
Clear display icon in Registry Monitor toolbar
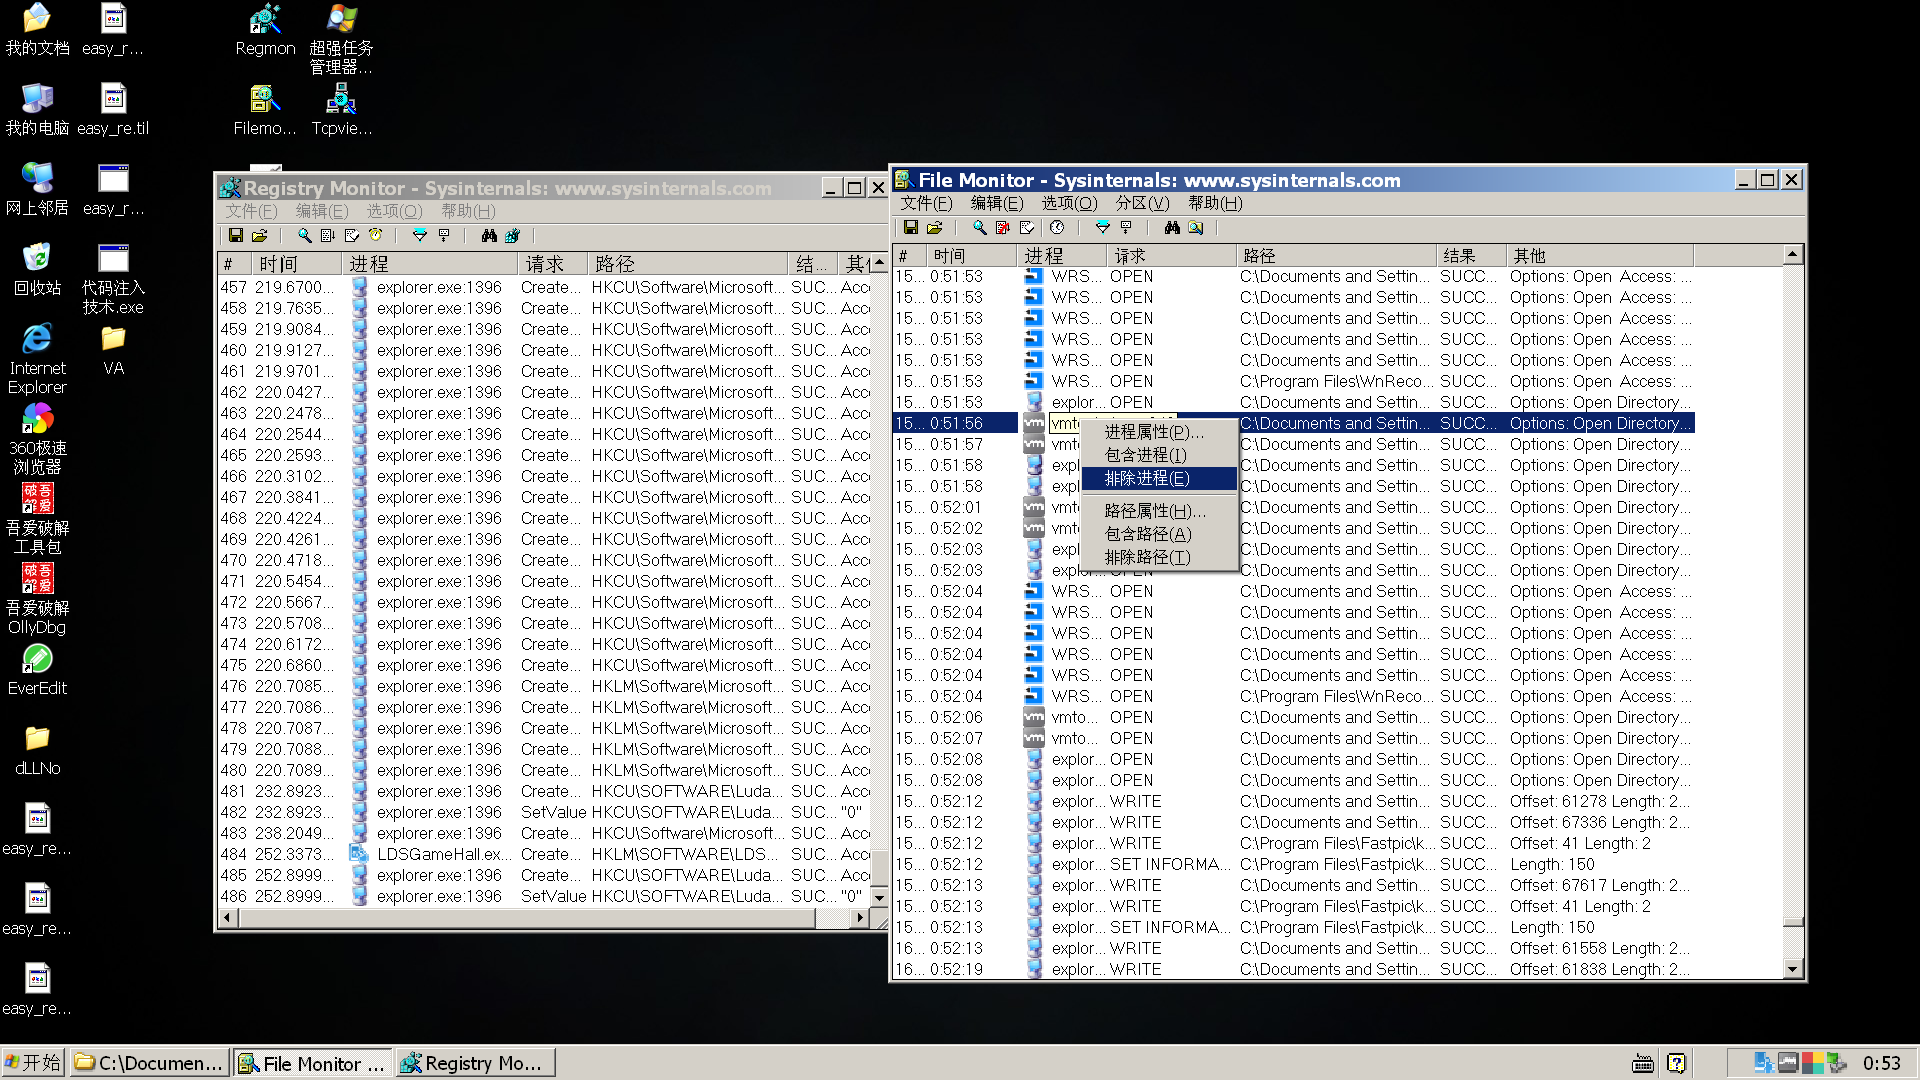[352, 236]
